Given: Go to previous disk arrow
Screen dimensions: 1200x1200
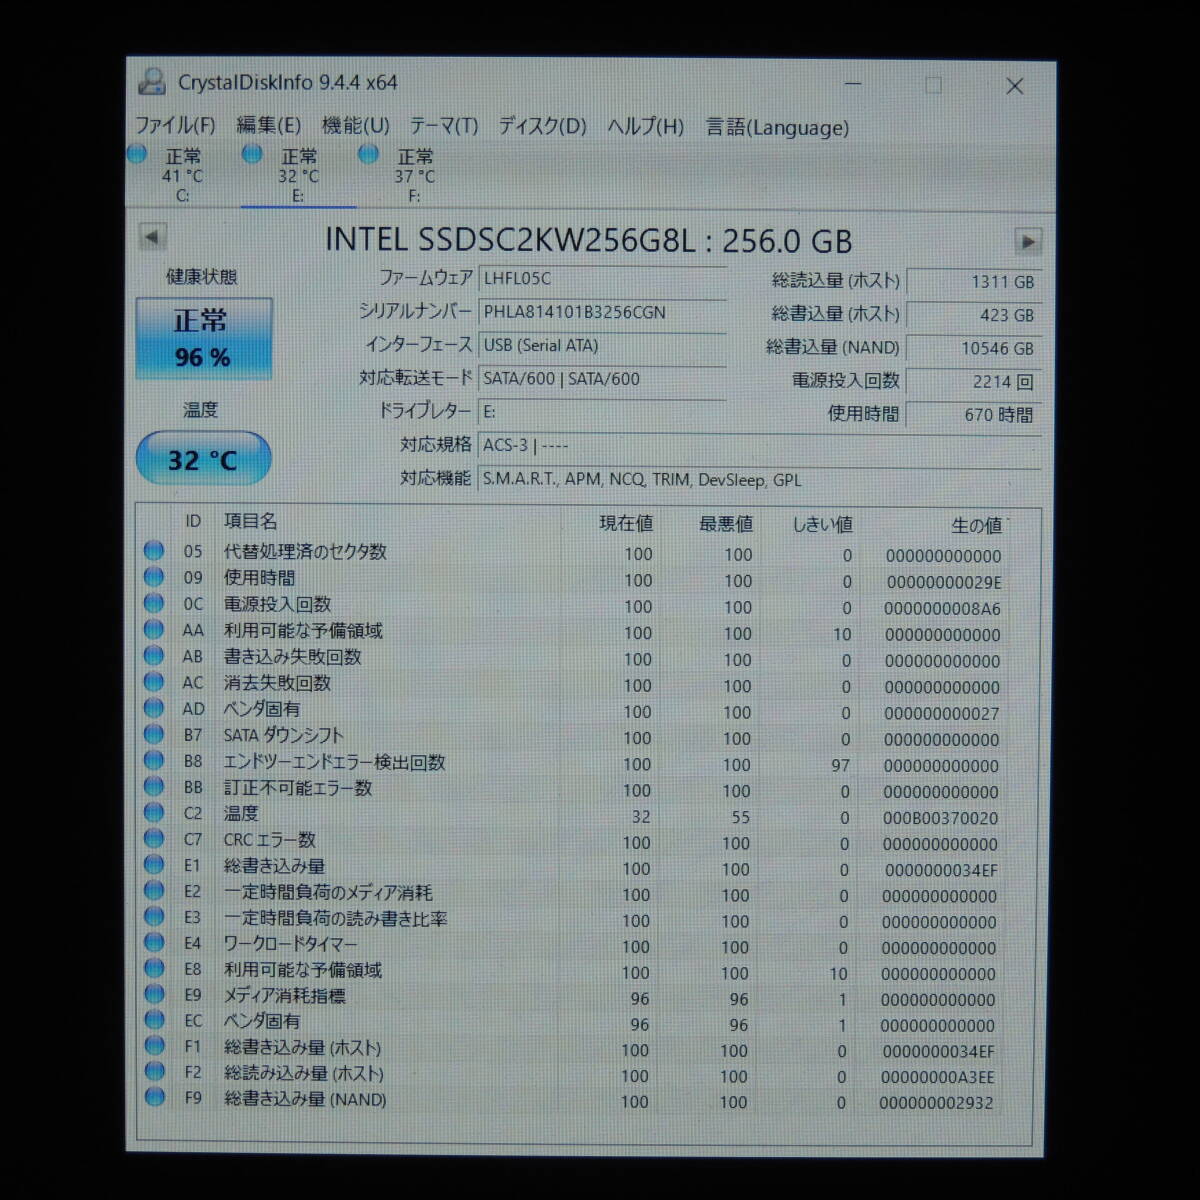Looking at the screenshot, I should click(x=152, y=238).
